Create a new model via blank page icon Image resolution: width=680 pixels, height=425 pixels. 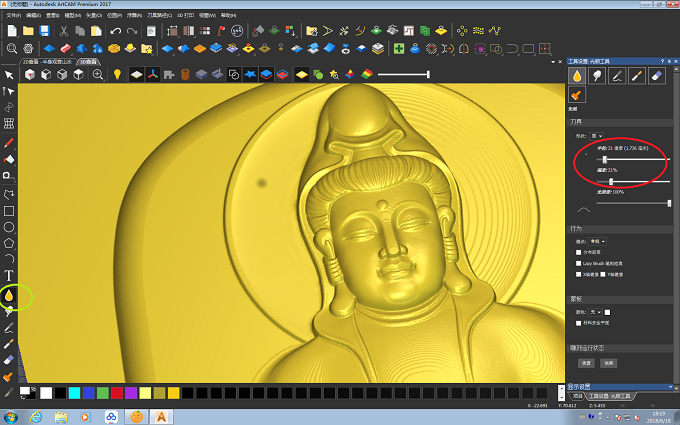12,31
